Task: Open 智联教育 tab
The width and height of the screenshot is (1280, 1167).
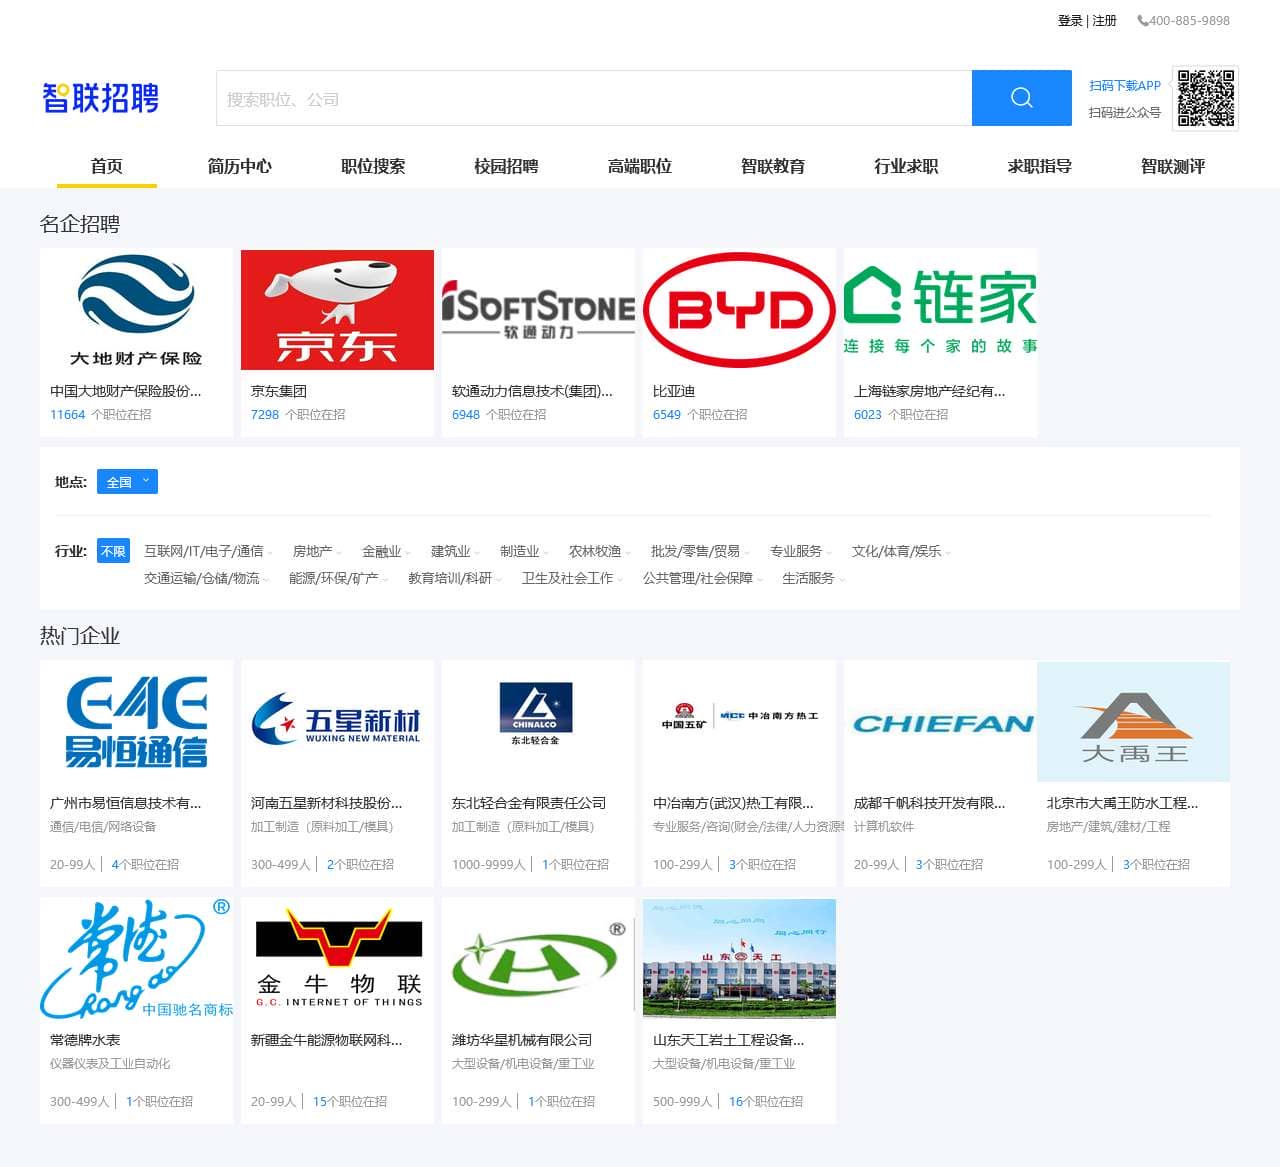Action: click(x=773, y=166)
